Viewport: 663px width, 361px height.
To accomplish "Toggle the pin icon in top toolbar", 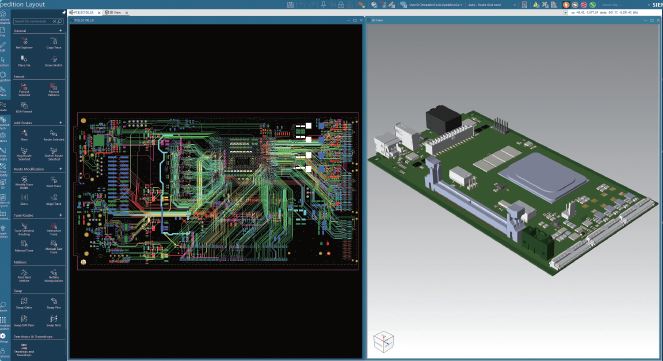I will (x=323, y=4).
